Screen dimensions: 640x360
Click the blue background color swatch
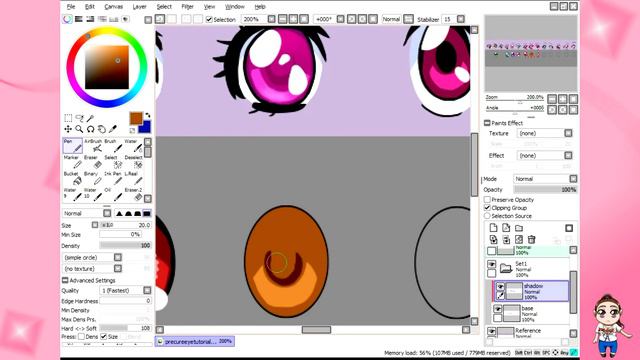(x=146, y=128)
